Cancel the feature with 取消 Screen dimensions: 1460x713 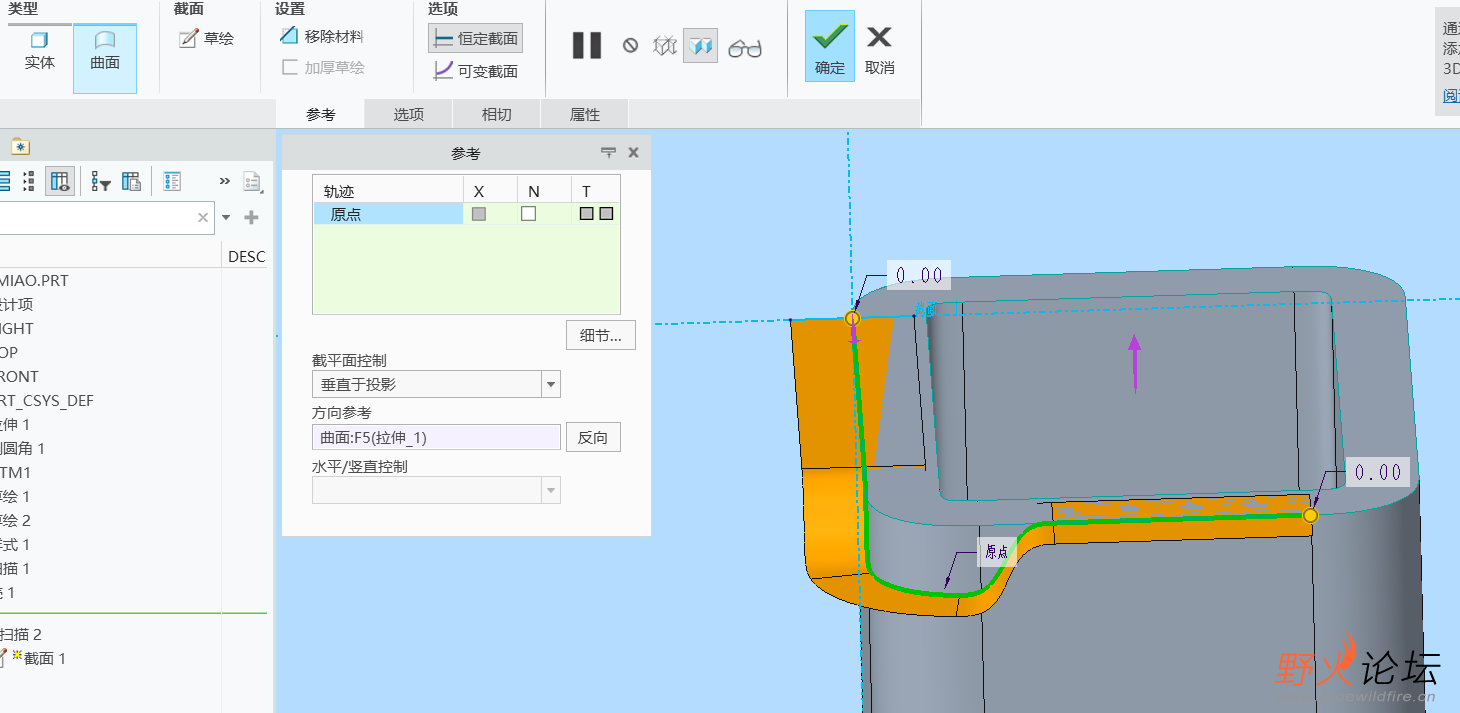coord(879,49)
